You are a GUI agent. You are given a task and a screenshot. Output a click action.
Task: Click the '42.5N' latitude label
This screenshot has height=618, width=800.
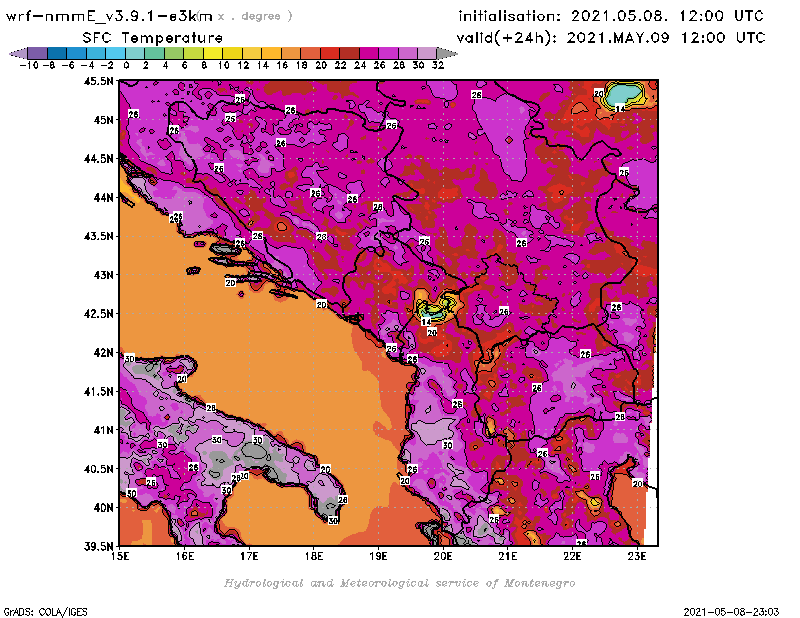99,314
